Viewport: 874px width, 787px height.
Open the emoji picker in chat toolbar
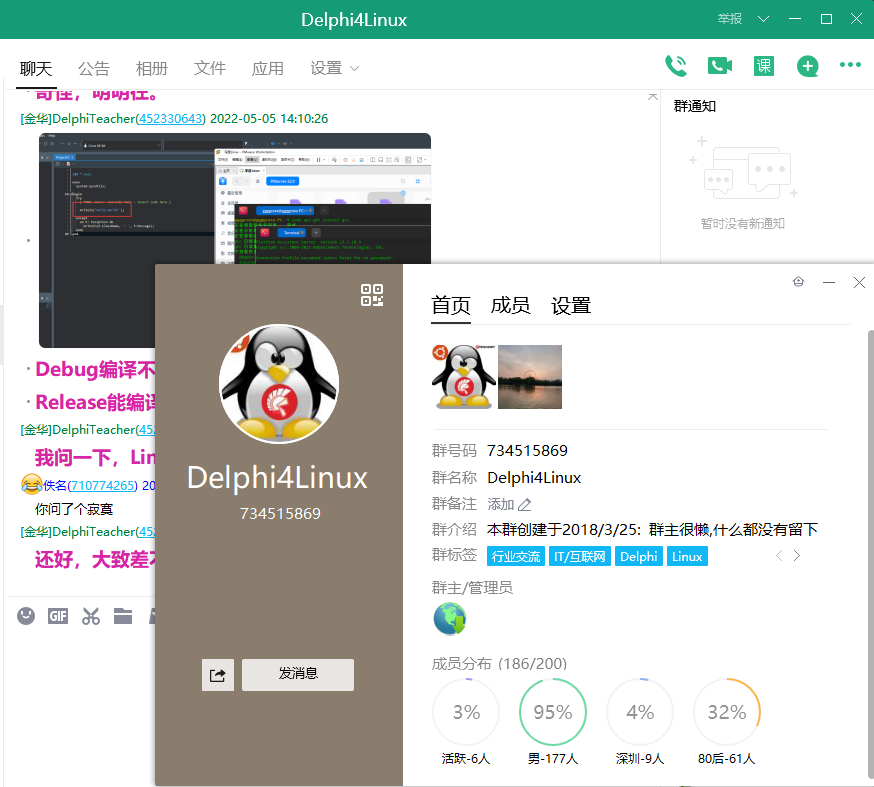pos(26,616)
